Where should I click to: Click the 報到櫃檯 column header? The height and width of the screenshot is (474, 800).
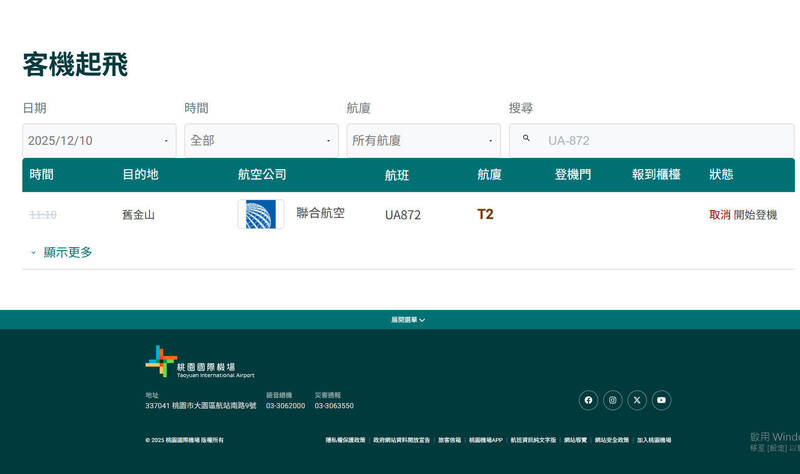[x=656, y=174]
